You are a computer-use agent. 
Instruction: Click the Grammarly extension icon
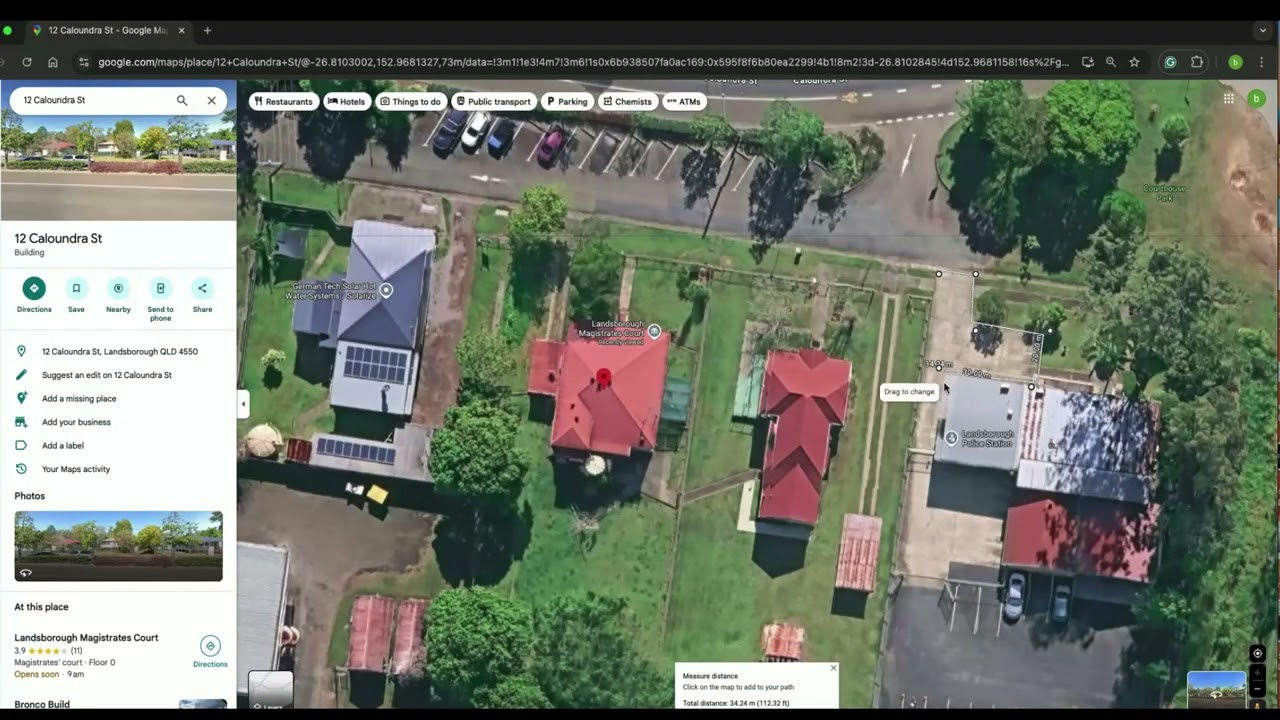tap(1170, 62)
